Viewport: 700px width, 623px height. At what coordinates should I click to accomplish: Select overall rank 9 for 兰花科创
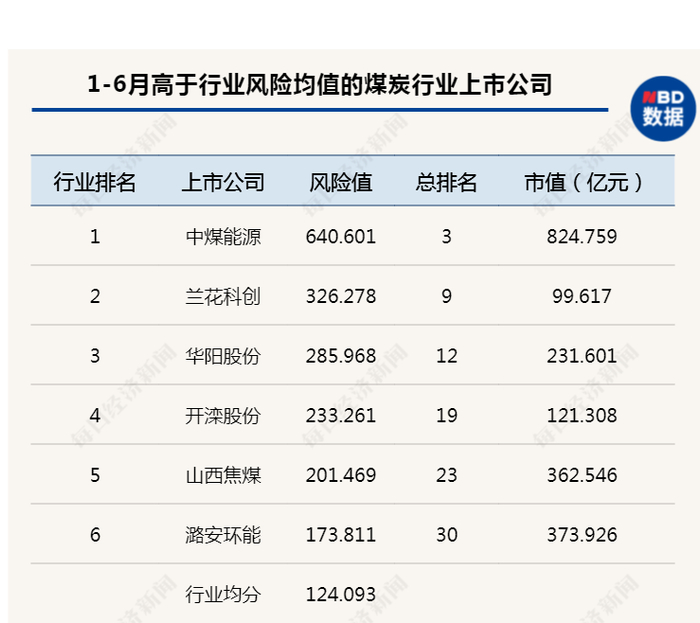pos(446,296)
